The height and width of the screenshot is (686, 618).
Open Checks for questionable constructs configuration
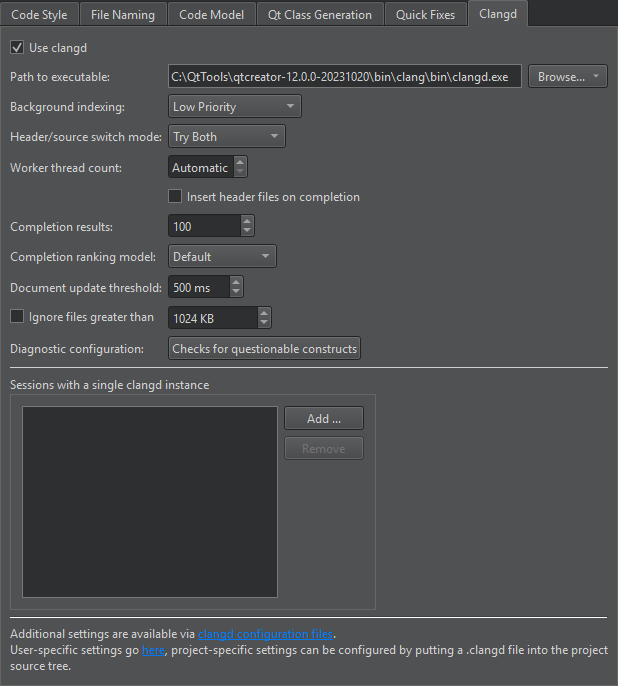coord(264,349)
